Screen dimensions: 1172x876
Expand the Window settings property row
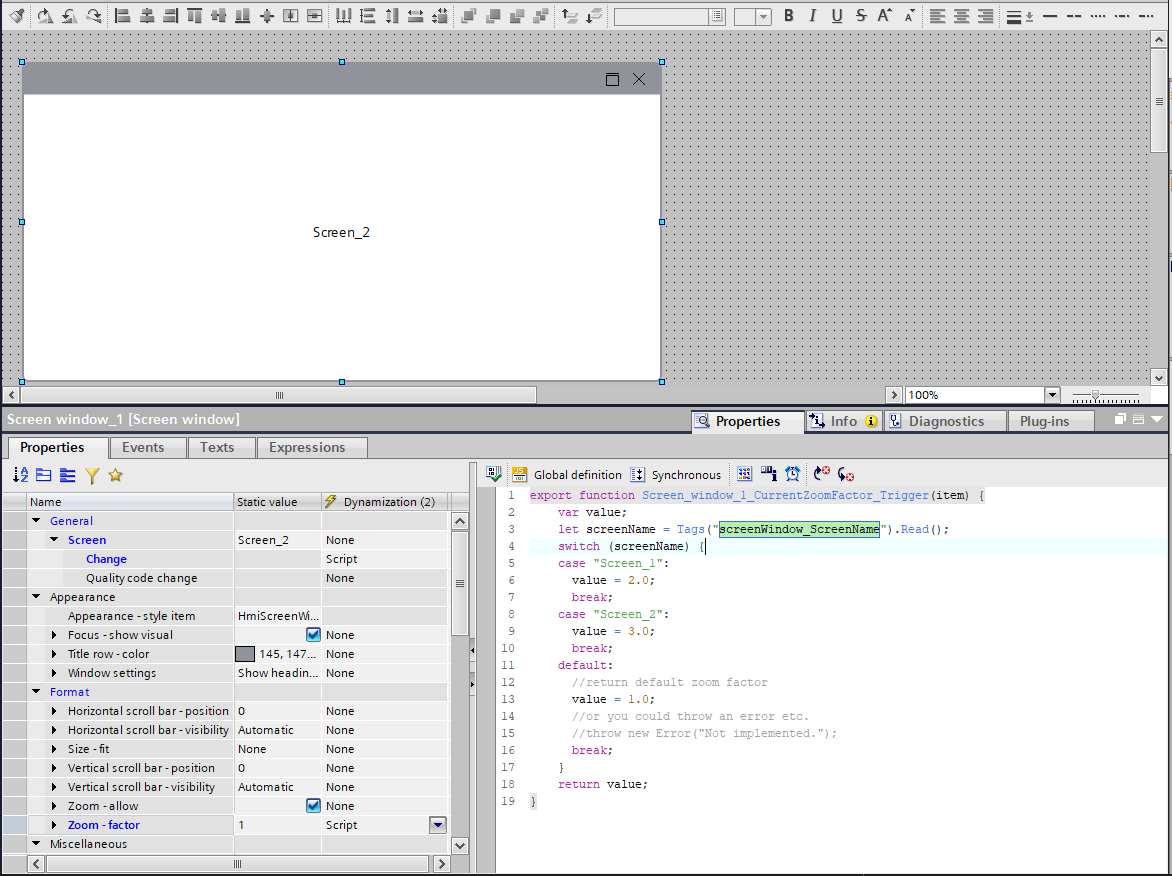(55, 673)
